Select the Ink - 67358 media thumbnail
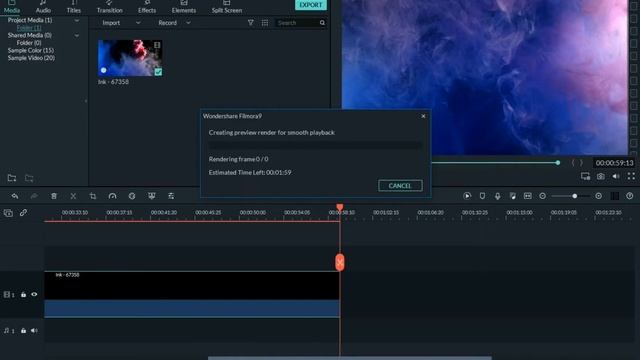640x360 pixels. coord(130,58)
